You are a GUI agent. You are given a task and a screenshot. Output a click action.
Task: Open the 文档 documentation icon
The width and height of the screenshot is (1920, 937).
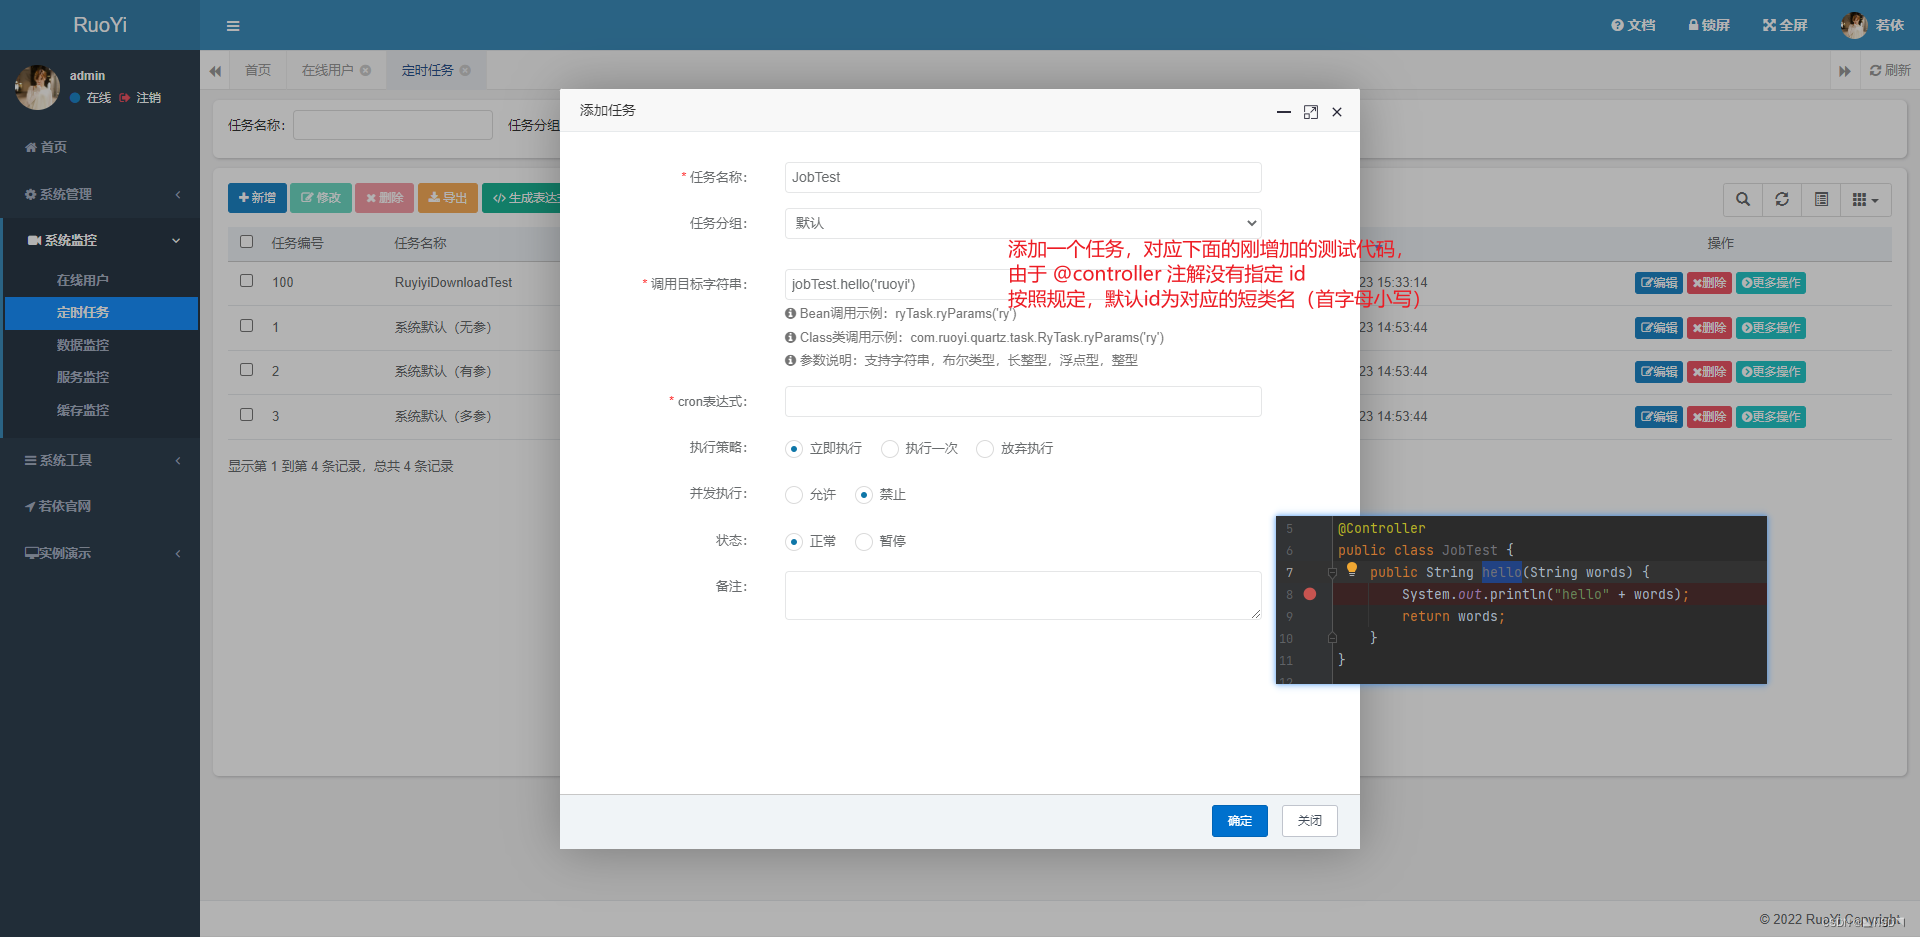(1633, 25)
